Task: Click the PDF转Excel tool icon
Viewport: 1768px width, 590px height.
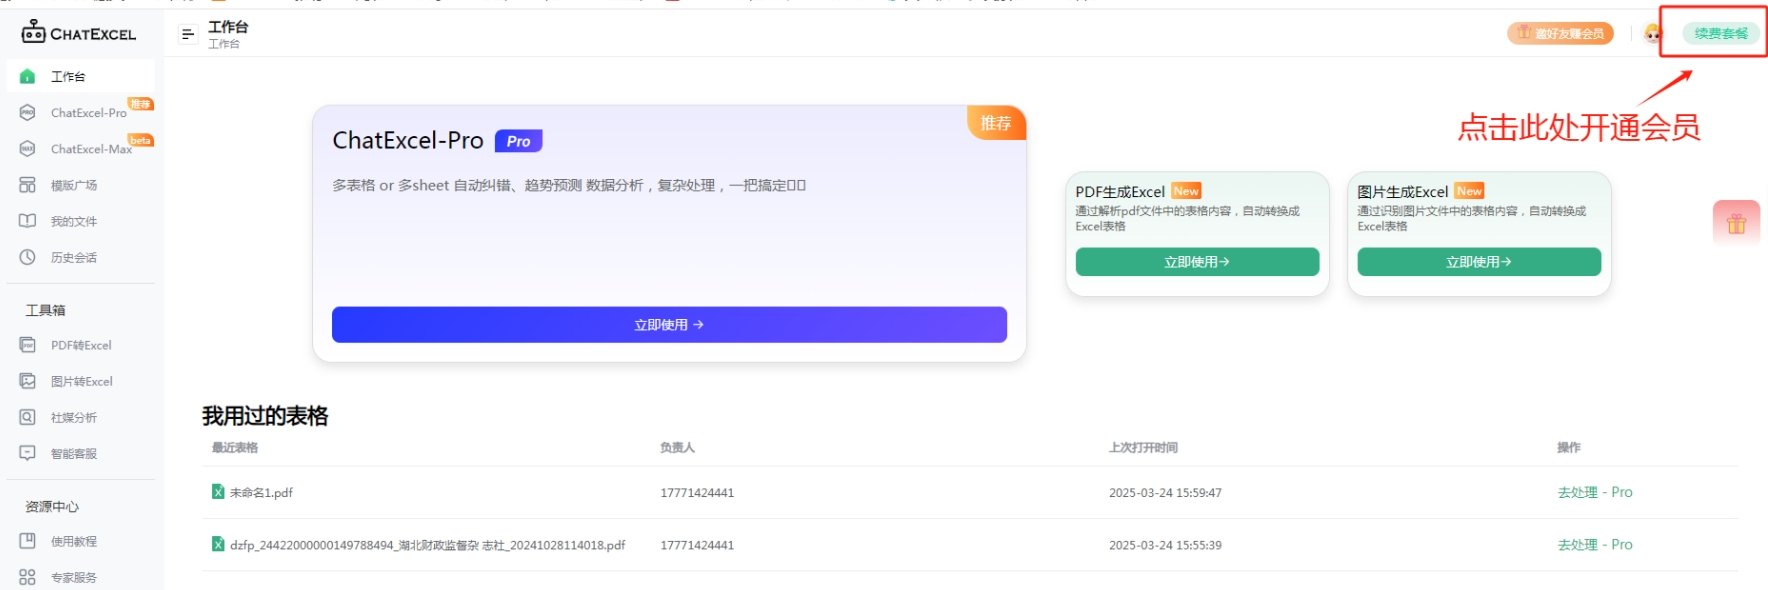Action: tap(28, 345)
